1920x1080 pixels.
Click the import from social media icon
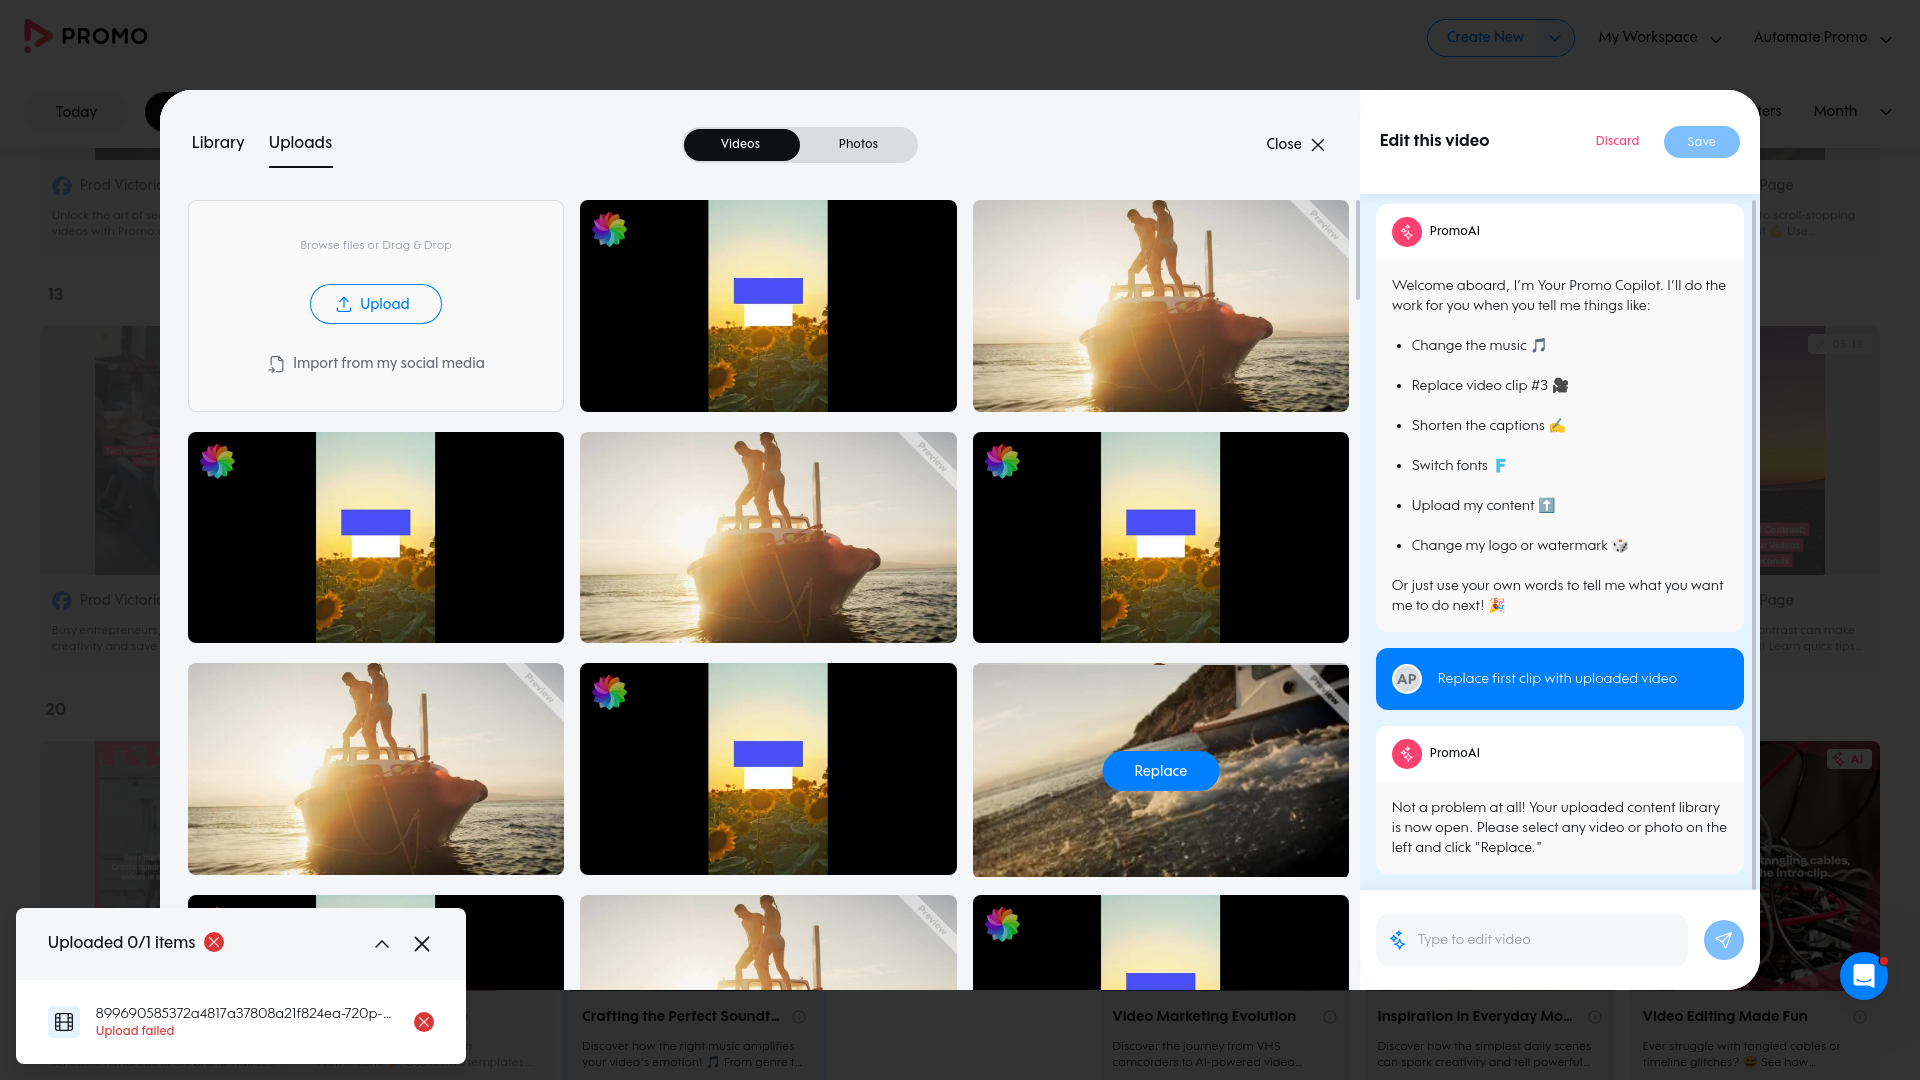tap(276, 364)
